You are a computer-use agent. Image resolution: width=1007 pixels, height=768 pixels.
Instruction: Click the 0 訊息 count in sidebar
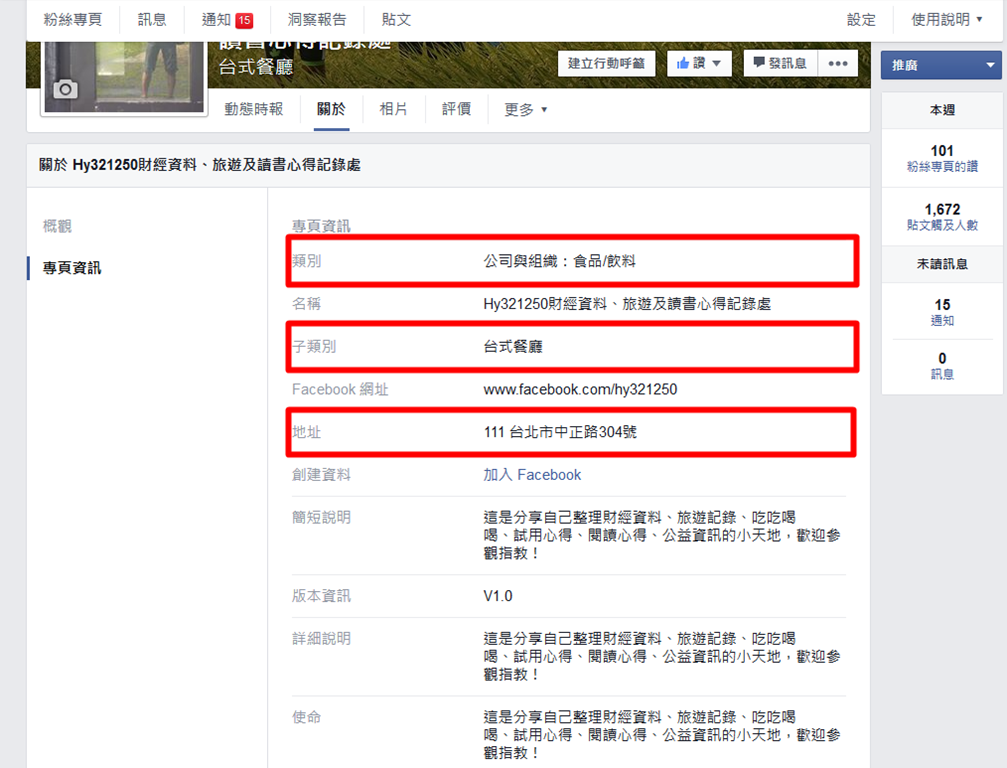tap(942, 366)
